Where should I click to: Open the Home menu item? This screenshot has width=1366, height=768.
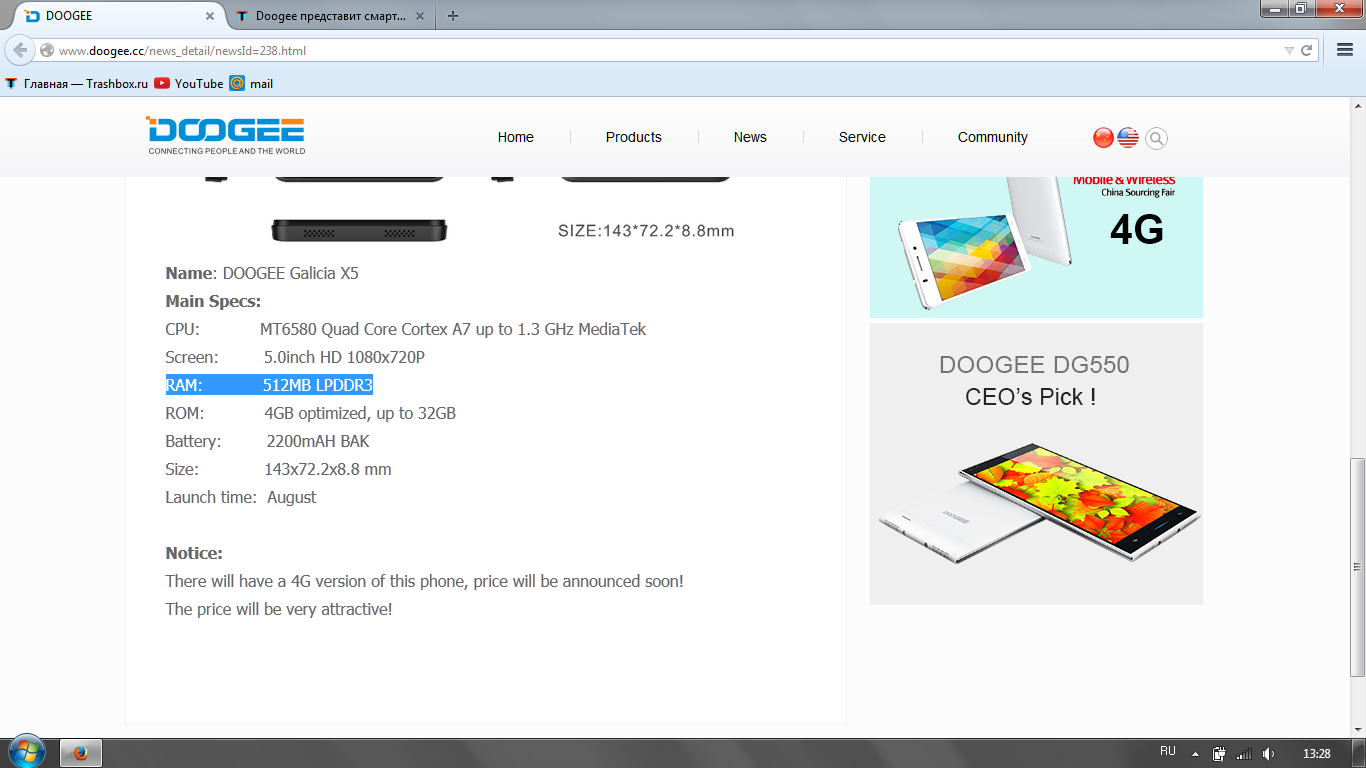(516, 137)
